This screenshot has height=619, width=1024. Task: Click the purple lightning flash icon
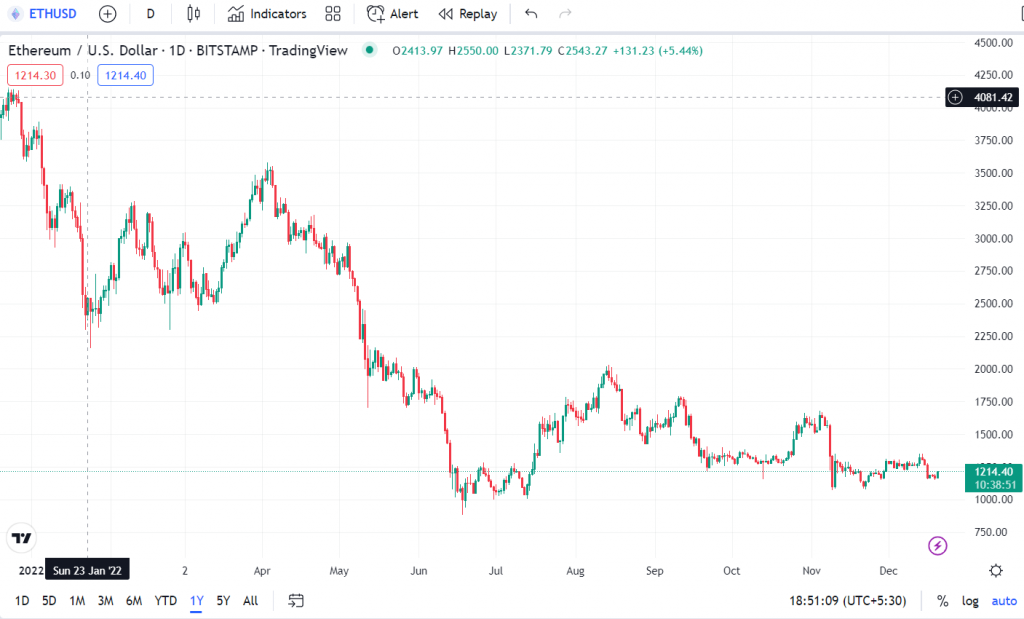coord(938,545)
